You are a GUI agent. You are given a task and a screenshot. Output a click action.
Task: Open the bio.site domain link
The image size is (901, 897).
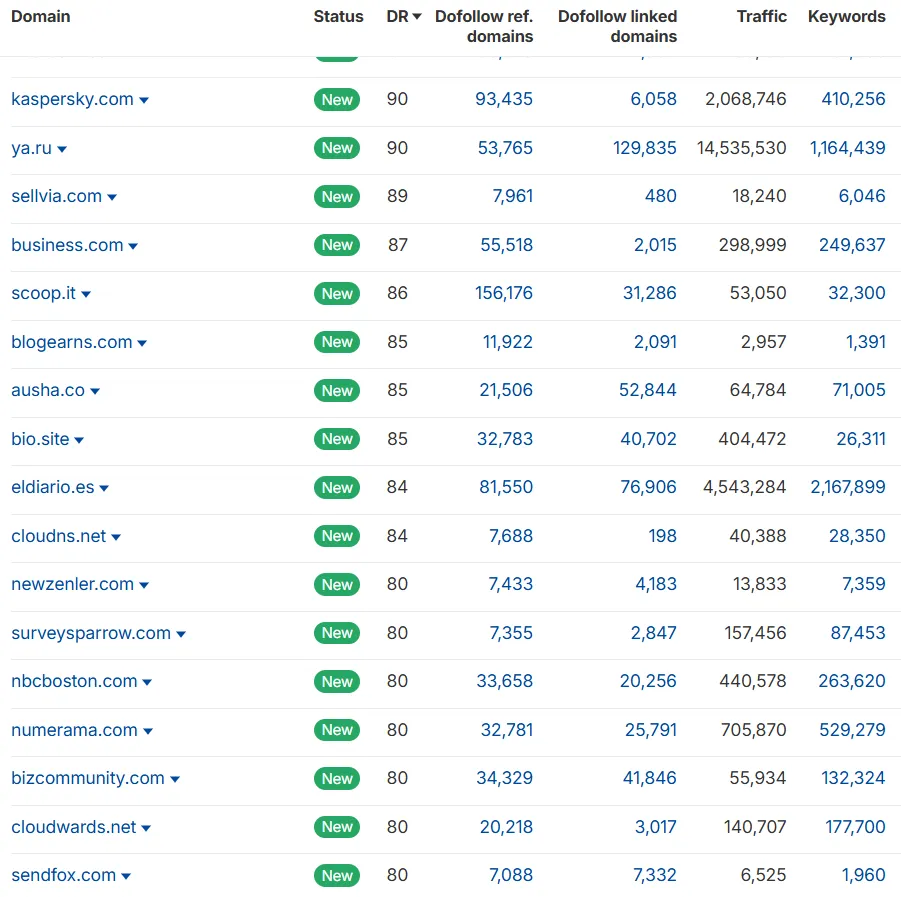click(x=40, y=440)
